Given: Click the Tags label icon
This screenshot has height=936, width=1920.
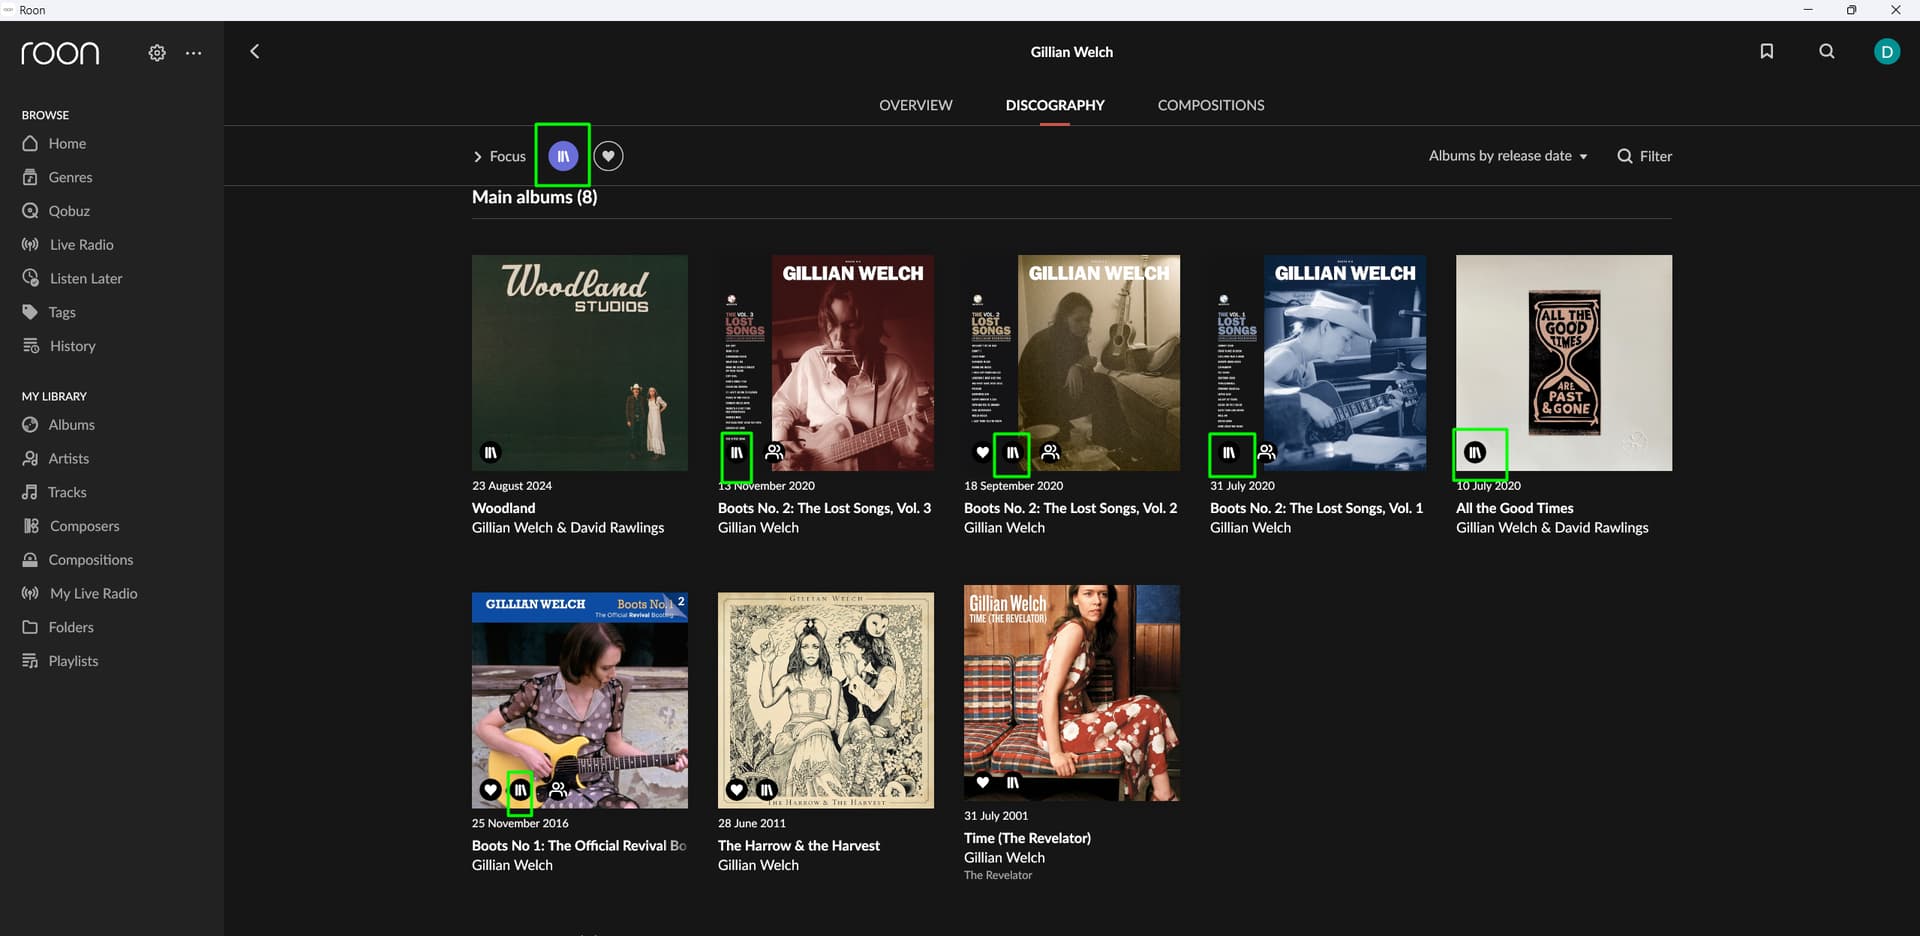Looking at the screenshot, I should pyautogui.click(x=30, y=312).
